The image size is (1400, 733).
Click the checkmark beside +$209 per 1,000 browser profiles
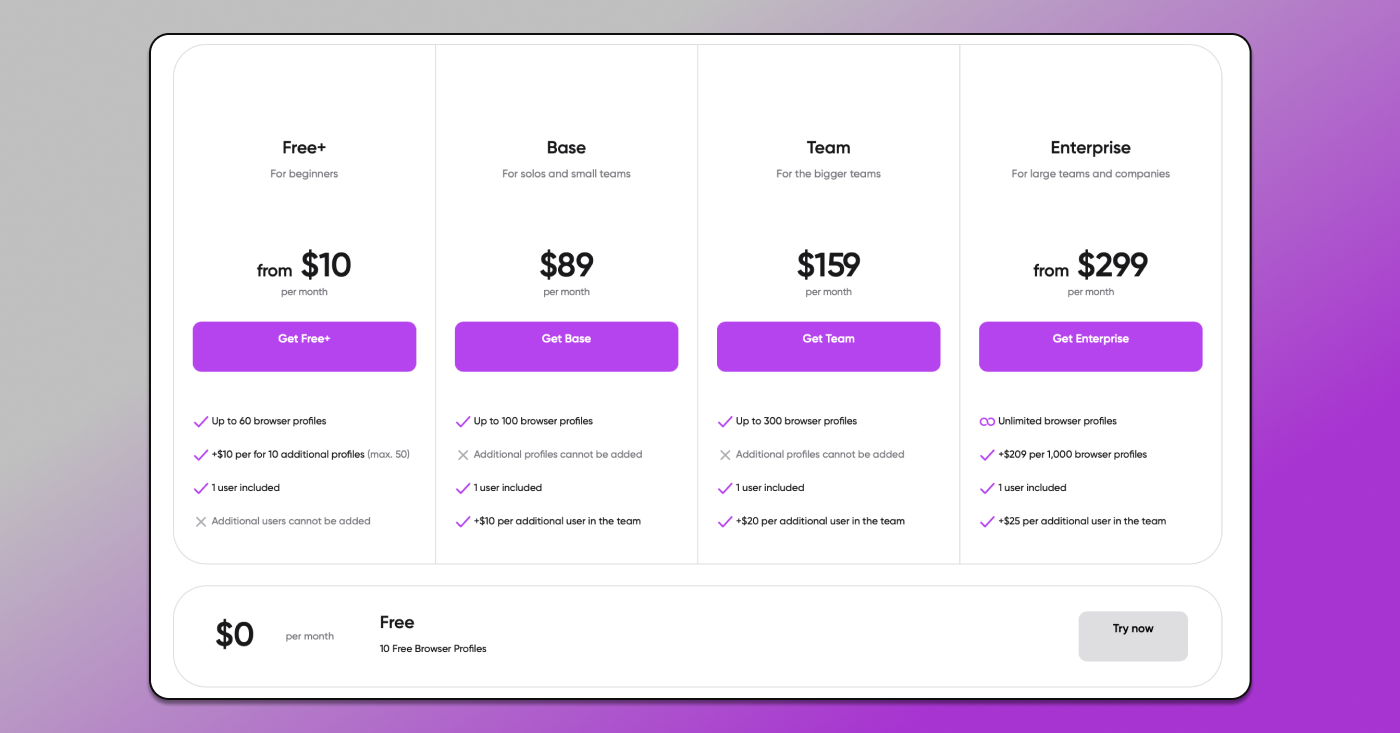pyautogui.click(x=988, y=454)
